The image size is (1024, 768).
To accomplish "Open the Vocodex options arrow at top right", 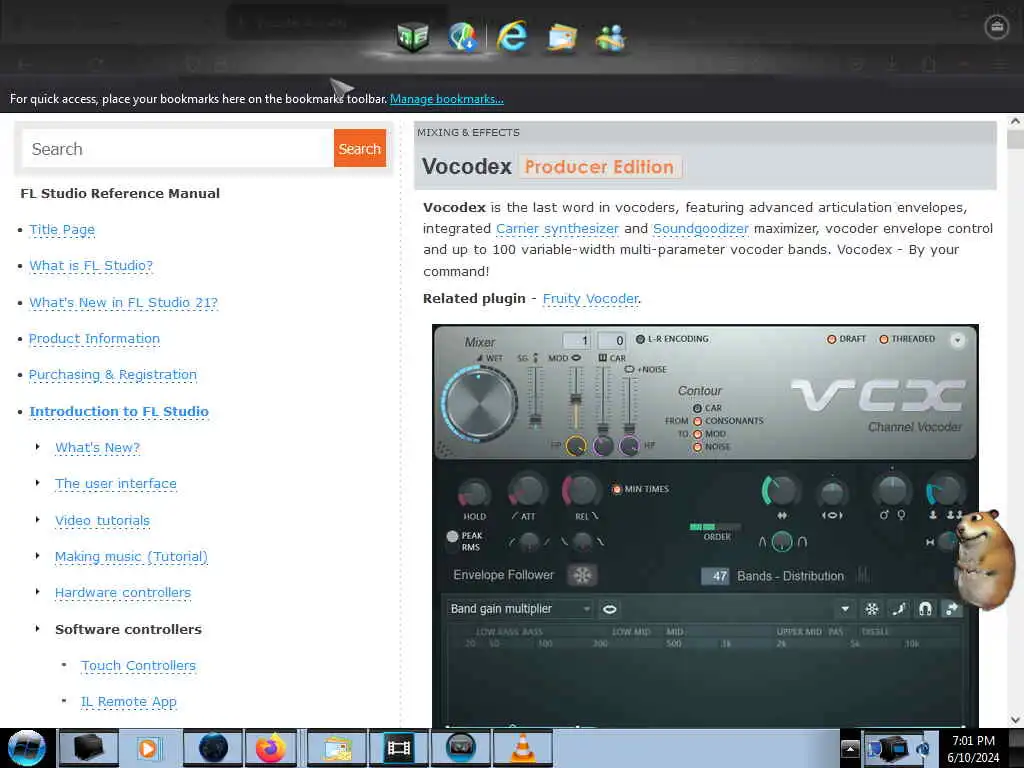I will pyautogui.click(x=957, y=340).
